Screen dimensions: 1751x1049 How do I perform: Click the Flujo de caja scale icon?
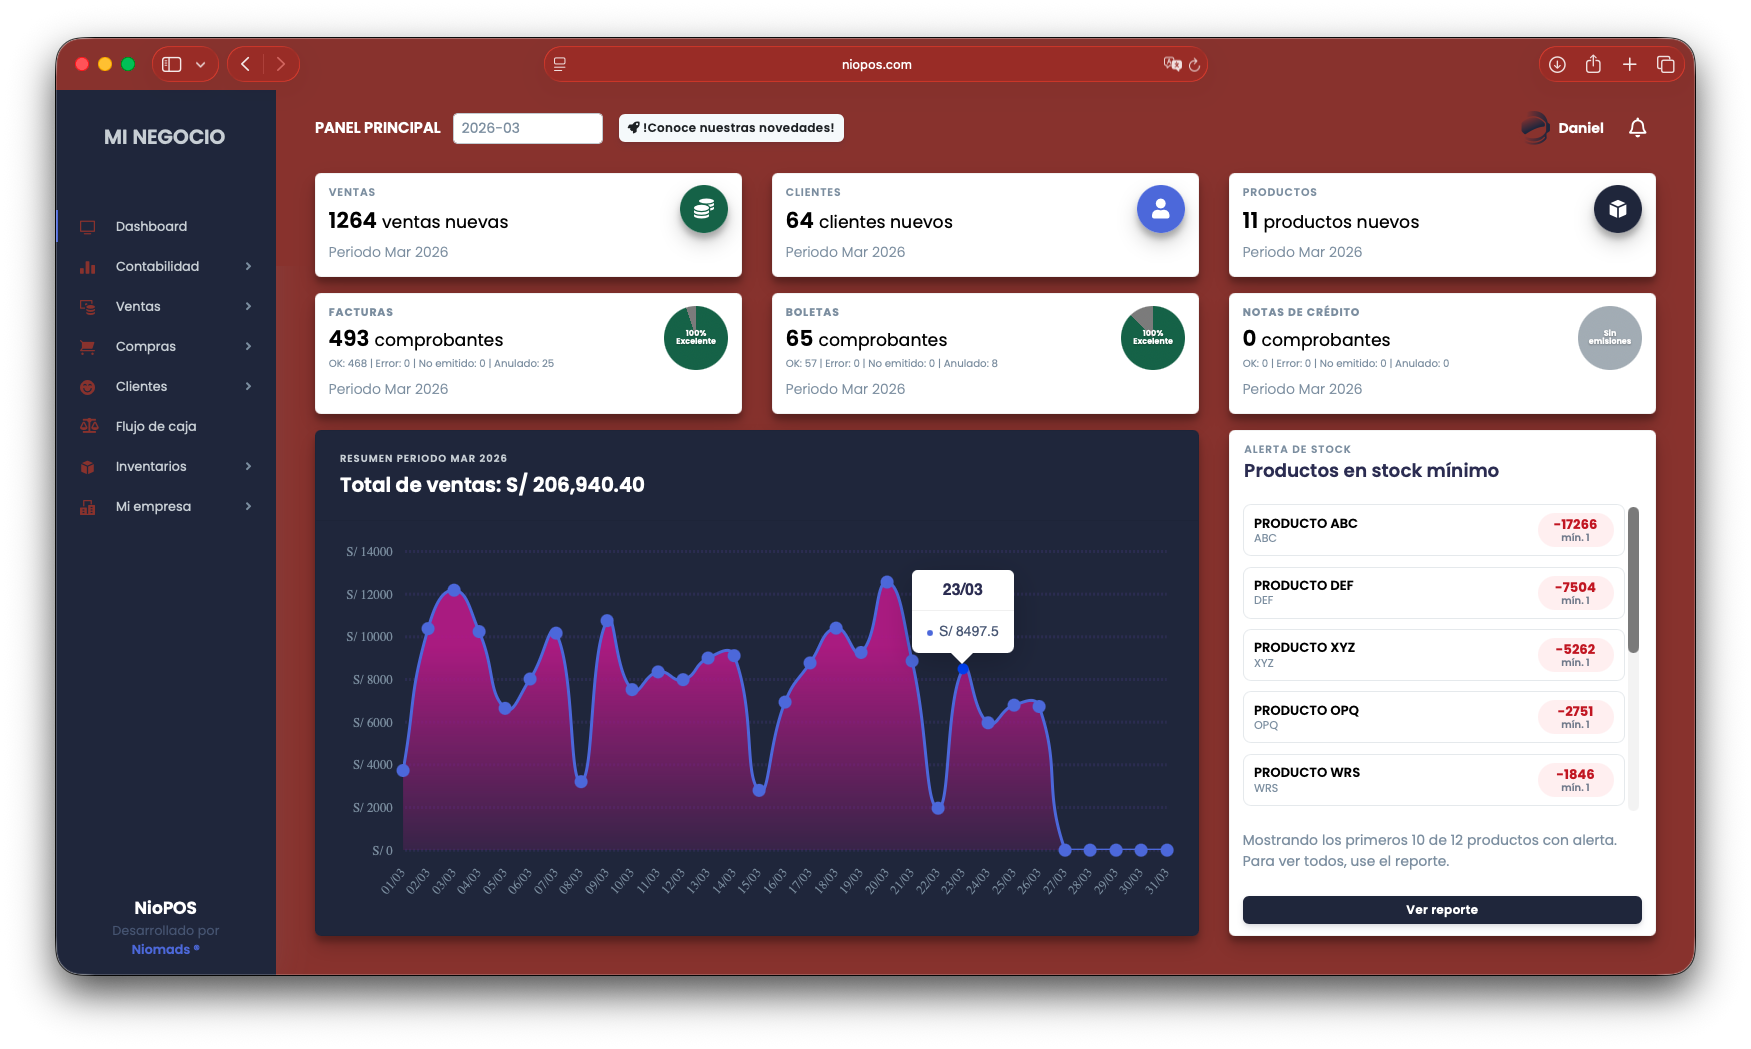click(87, 426)
